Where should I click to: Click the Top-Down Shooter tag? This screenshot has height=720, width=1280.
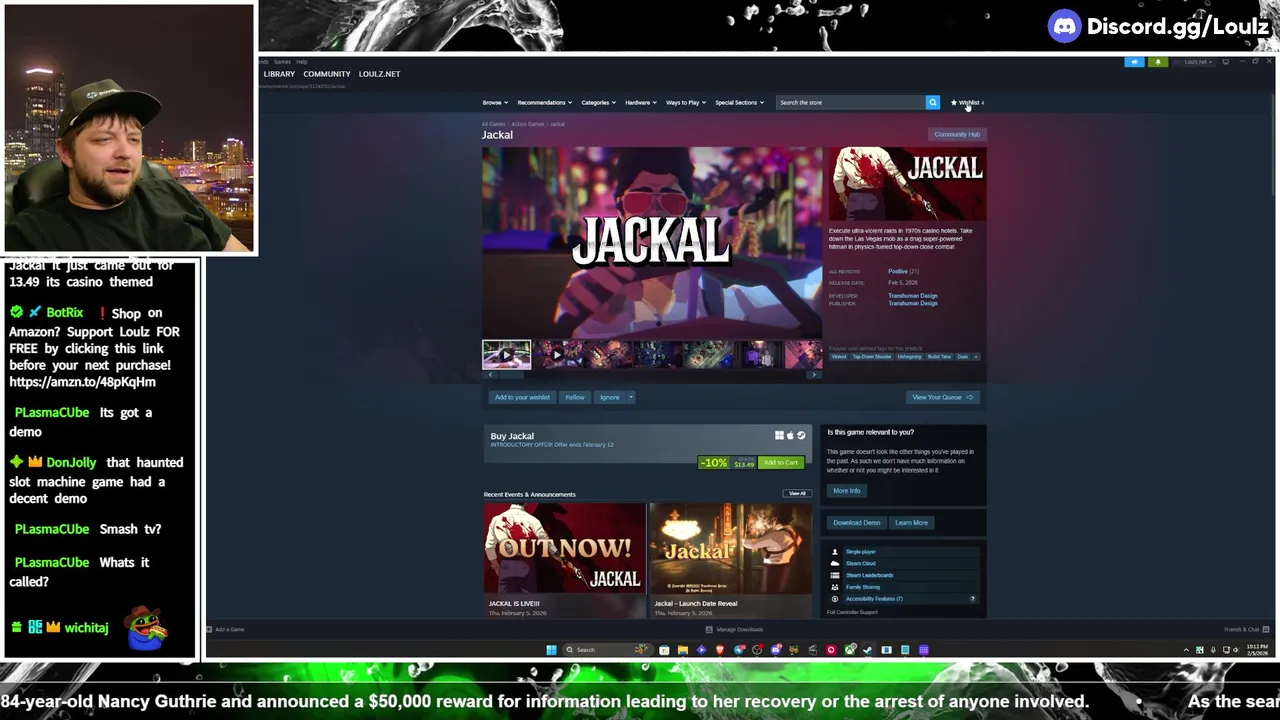(x=871, y=356)
